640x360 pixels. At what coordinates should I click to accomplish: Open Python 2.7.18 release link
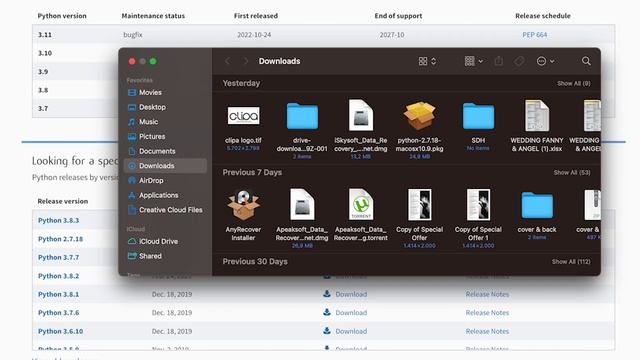[x=60, y=239]
